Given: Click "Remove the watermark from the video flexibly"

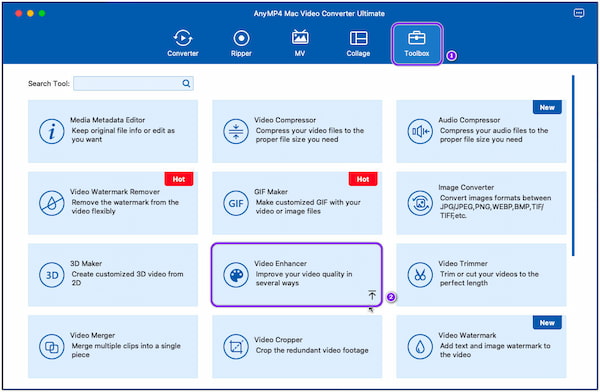Looking at the screenshot, I should (125, 206).
